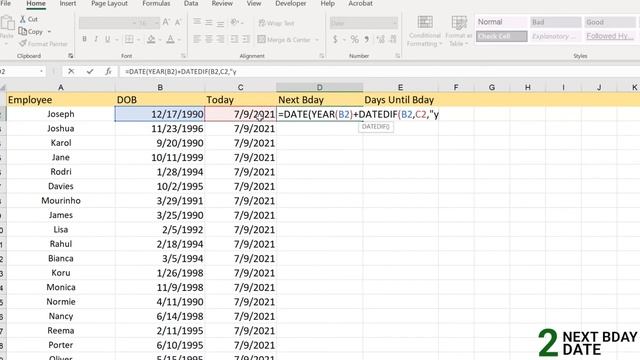The image size is (640, 360).
Task: Open the Merge & Center dropdown arrow
Action: click(x=317, y=40)
